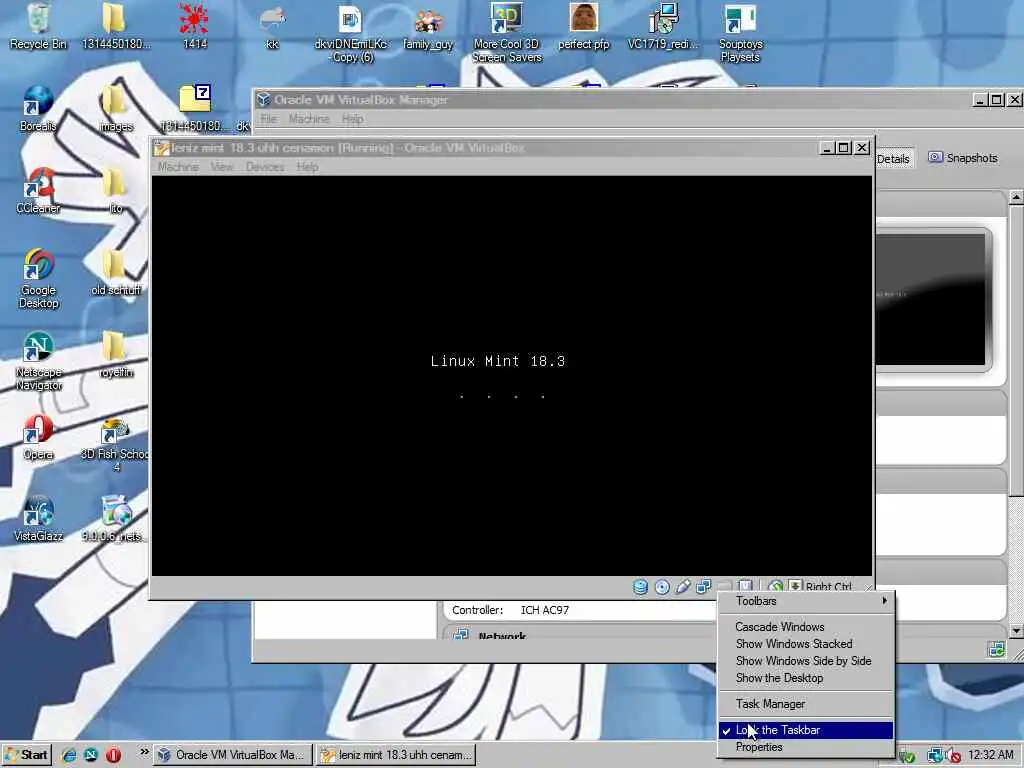Viewport: 1024px width, 768px height.
Task: Click the network adapters status icon
Action: click(703, 587)
